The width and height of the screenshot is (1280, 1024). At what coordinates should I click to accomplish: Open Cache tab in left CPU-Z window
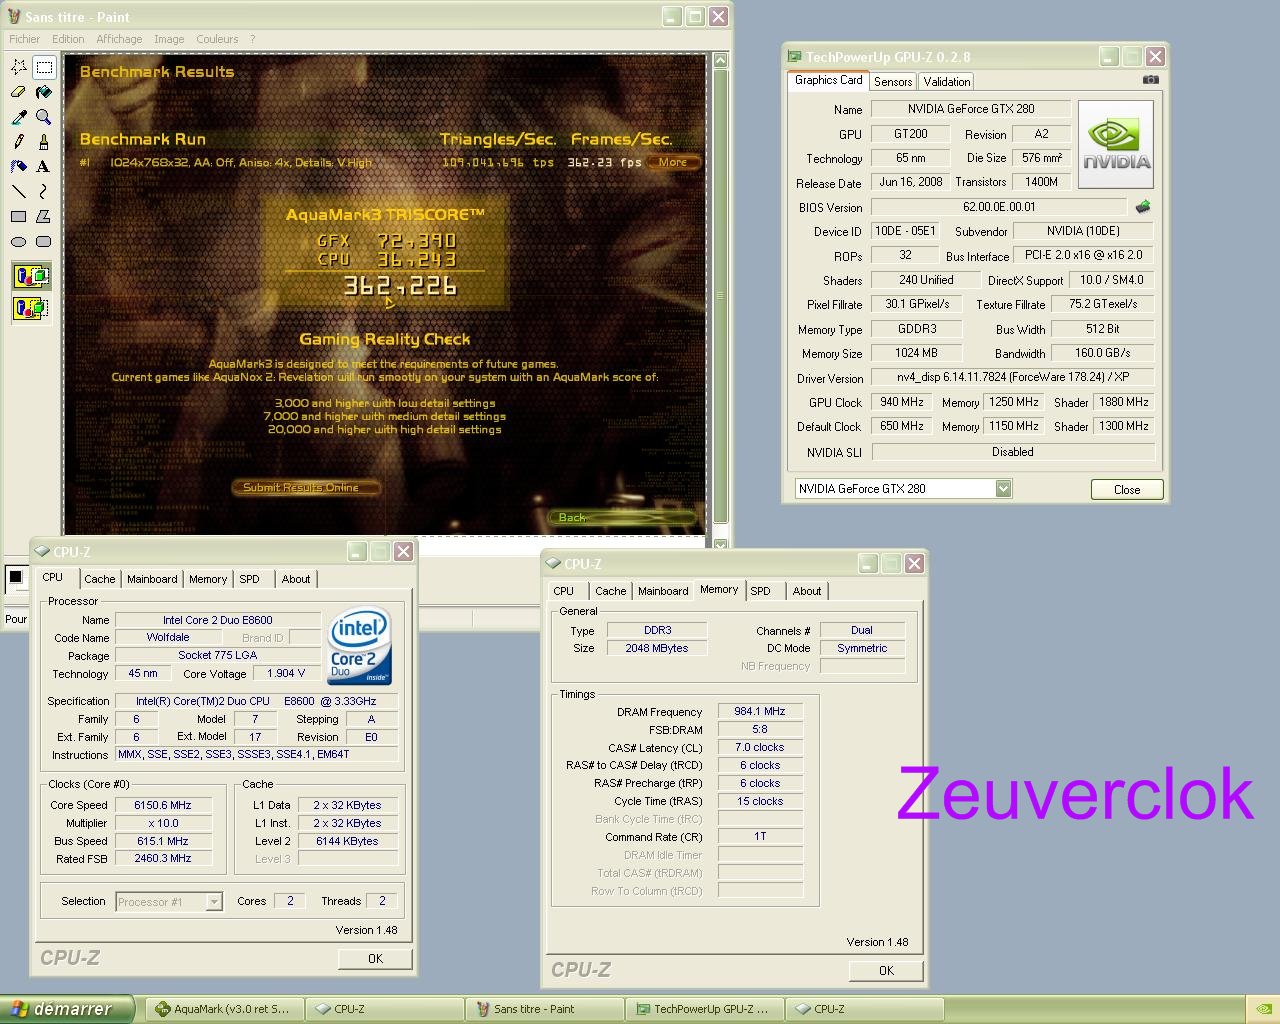tap(99, 579)
